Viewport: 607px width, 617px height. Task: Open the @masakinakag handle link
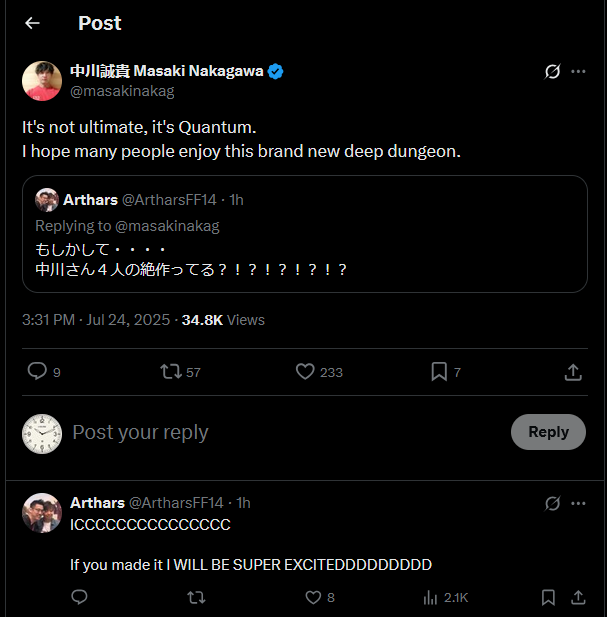tap(122, 91)
